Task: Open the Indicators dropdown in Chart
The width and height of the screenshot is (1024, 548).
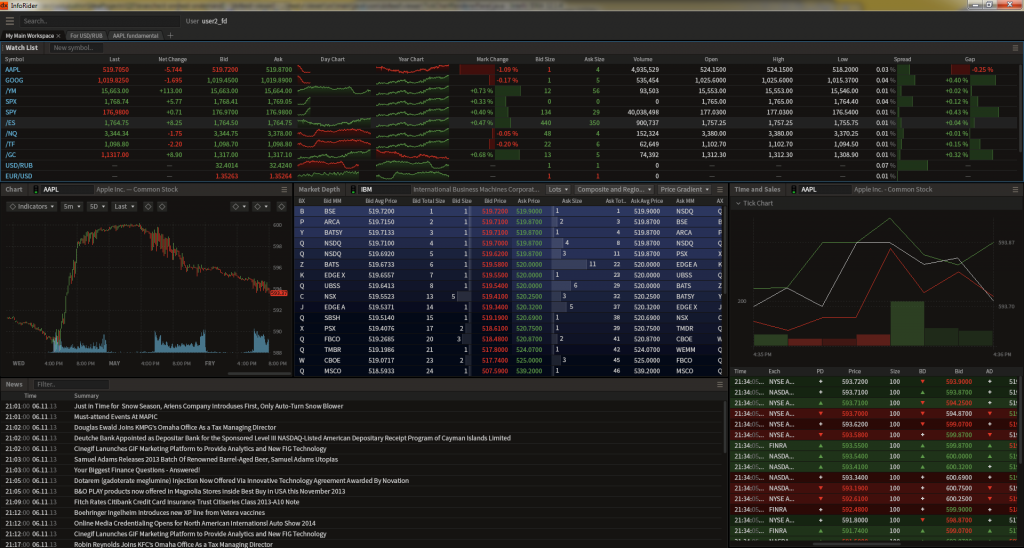Action: (x=31, y=206)
